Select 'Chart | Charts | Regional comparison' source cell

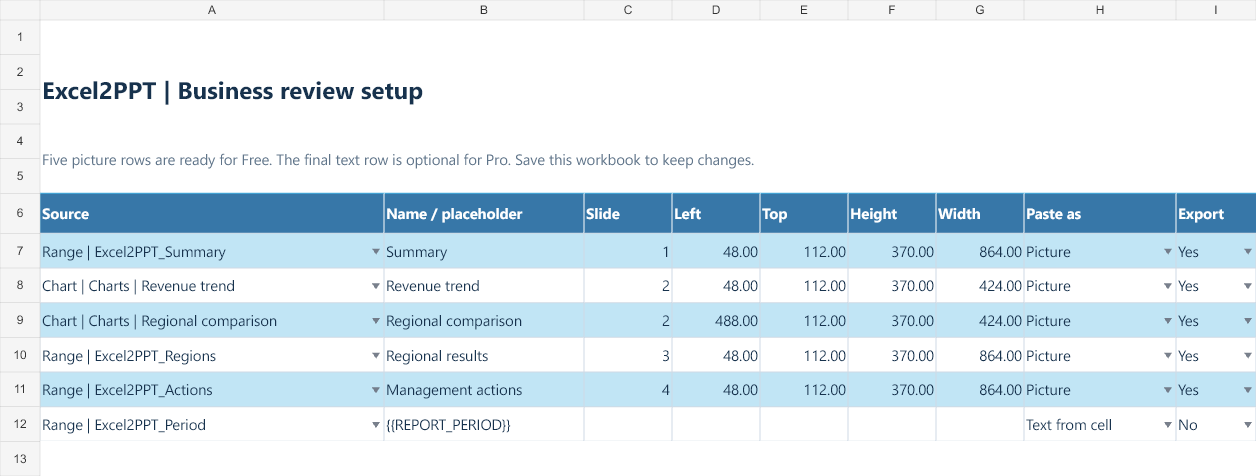pyautogui.click(x=212, y=321)
